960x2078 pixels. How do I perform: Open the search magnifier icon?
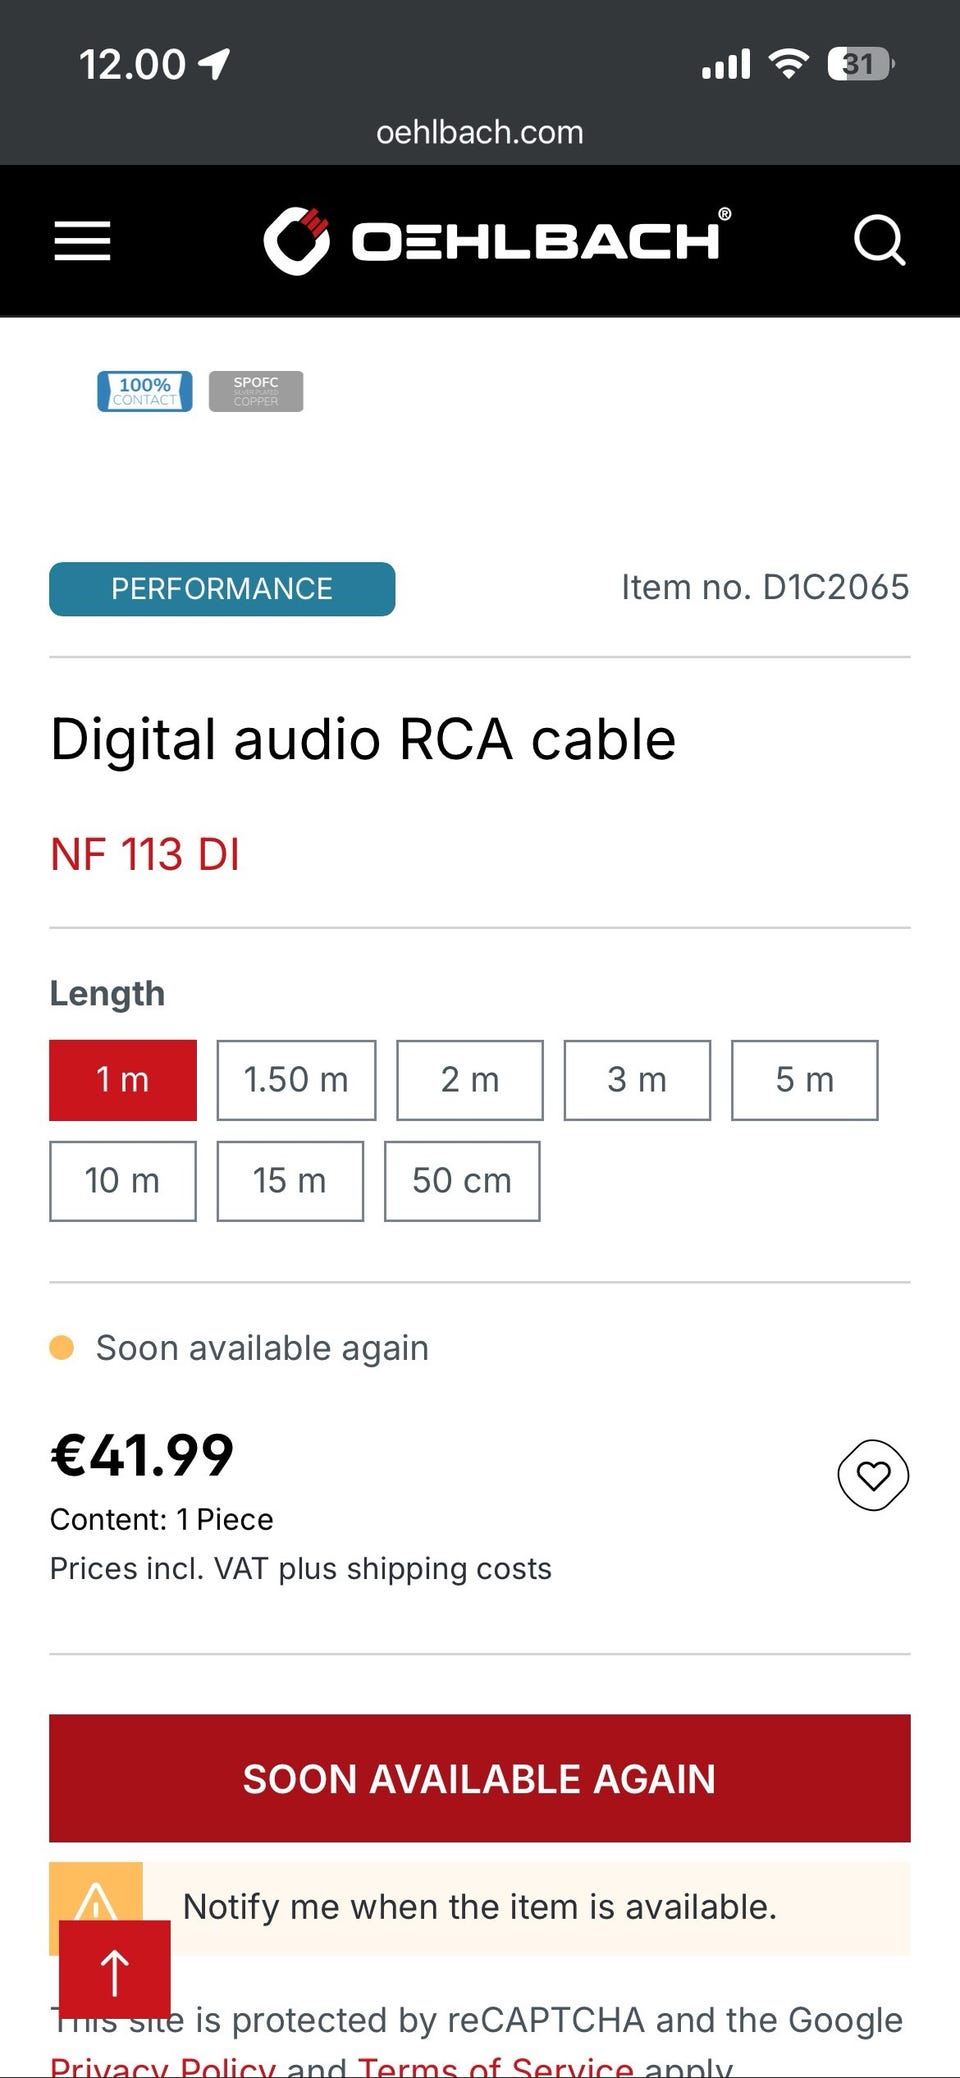(x=879, y=241)
